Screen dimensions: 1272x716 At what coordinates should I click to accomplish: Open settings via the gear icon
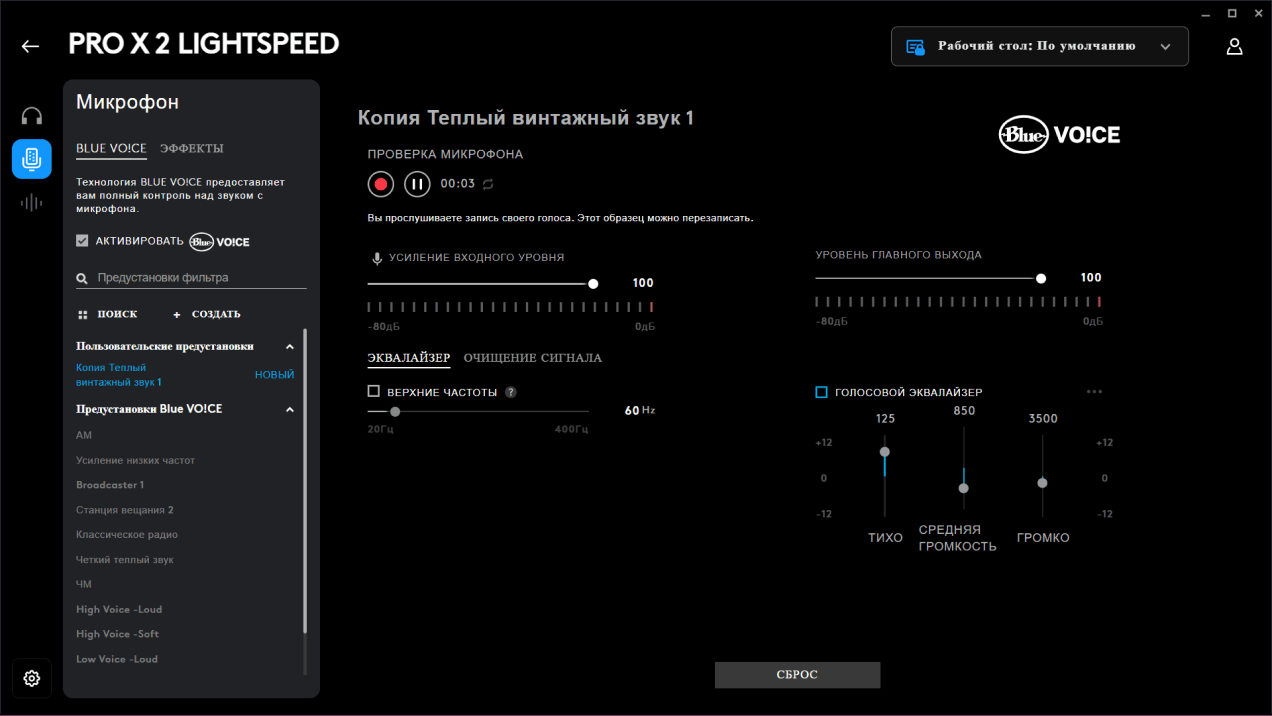coord(32,679)
